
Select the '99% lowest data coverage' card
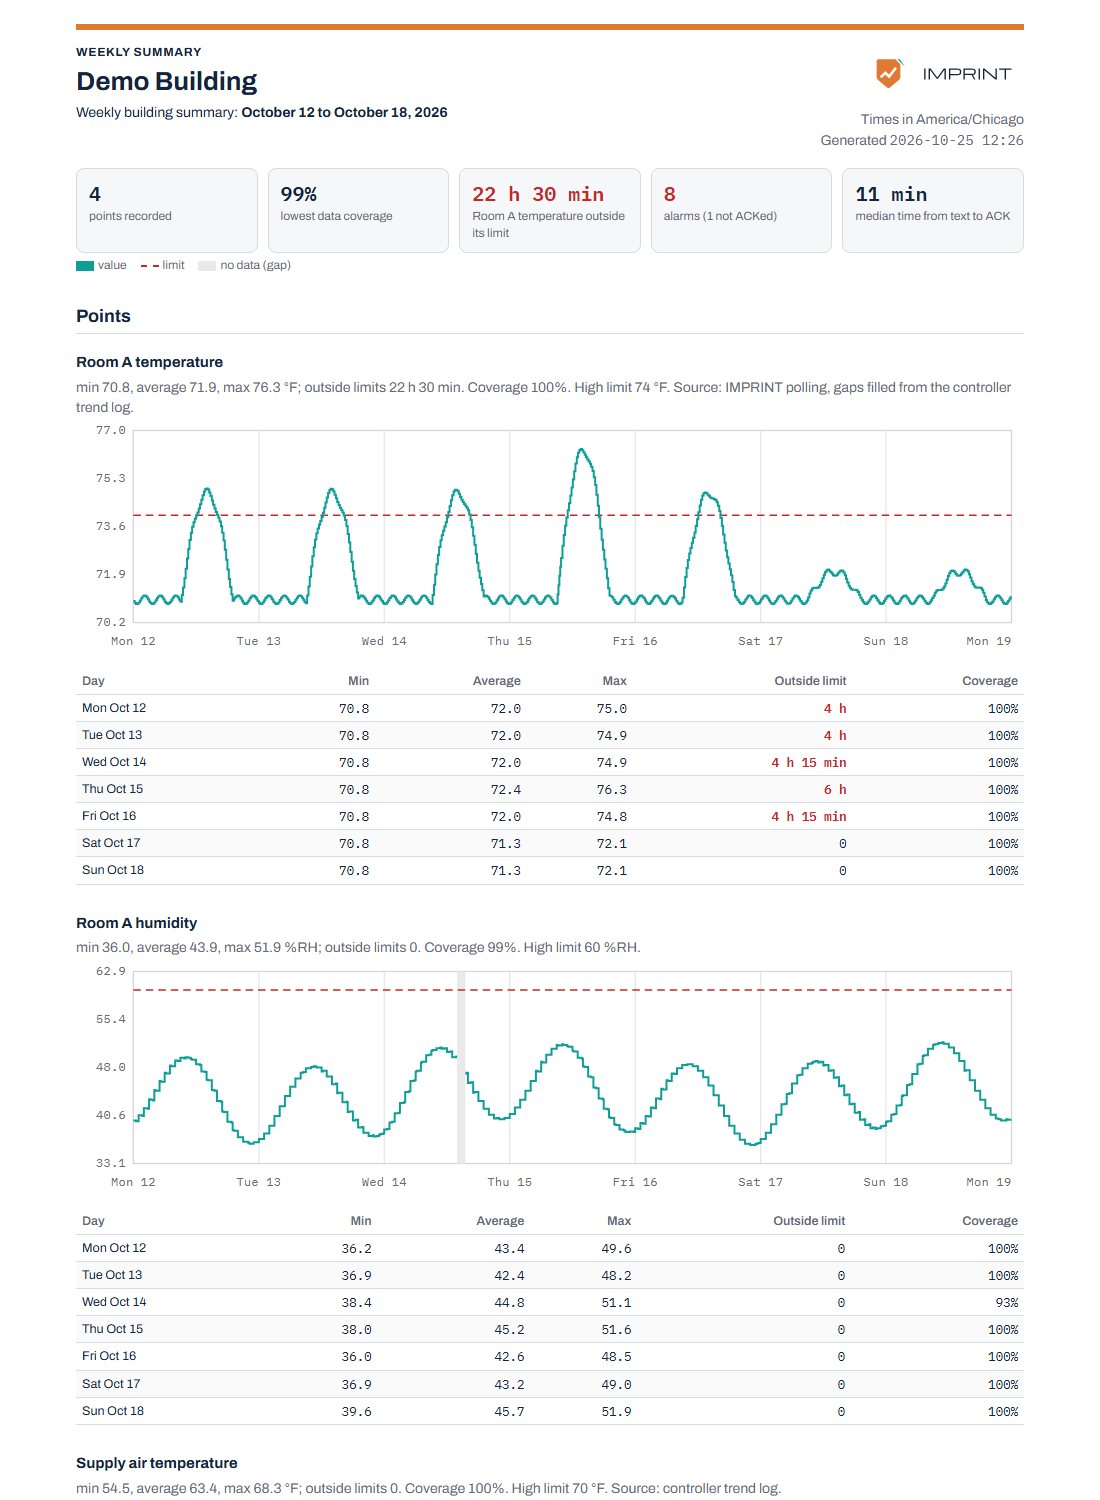(x=358, y=210)
